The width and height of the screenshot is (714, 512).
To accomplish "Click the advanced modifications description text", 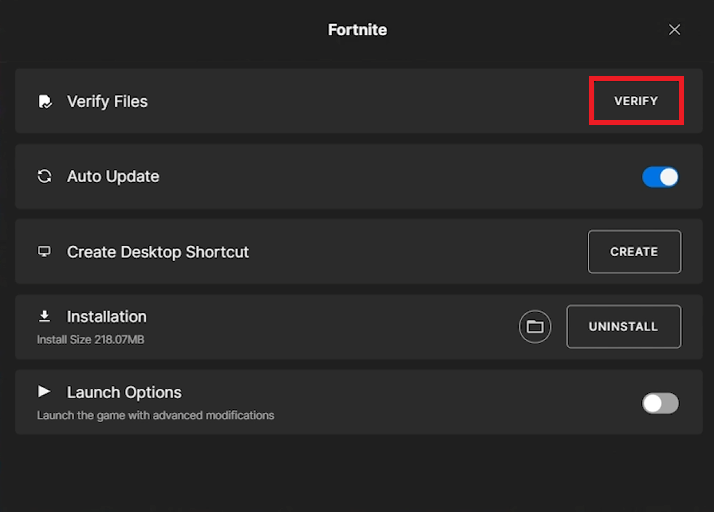I will click(155, 415).
